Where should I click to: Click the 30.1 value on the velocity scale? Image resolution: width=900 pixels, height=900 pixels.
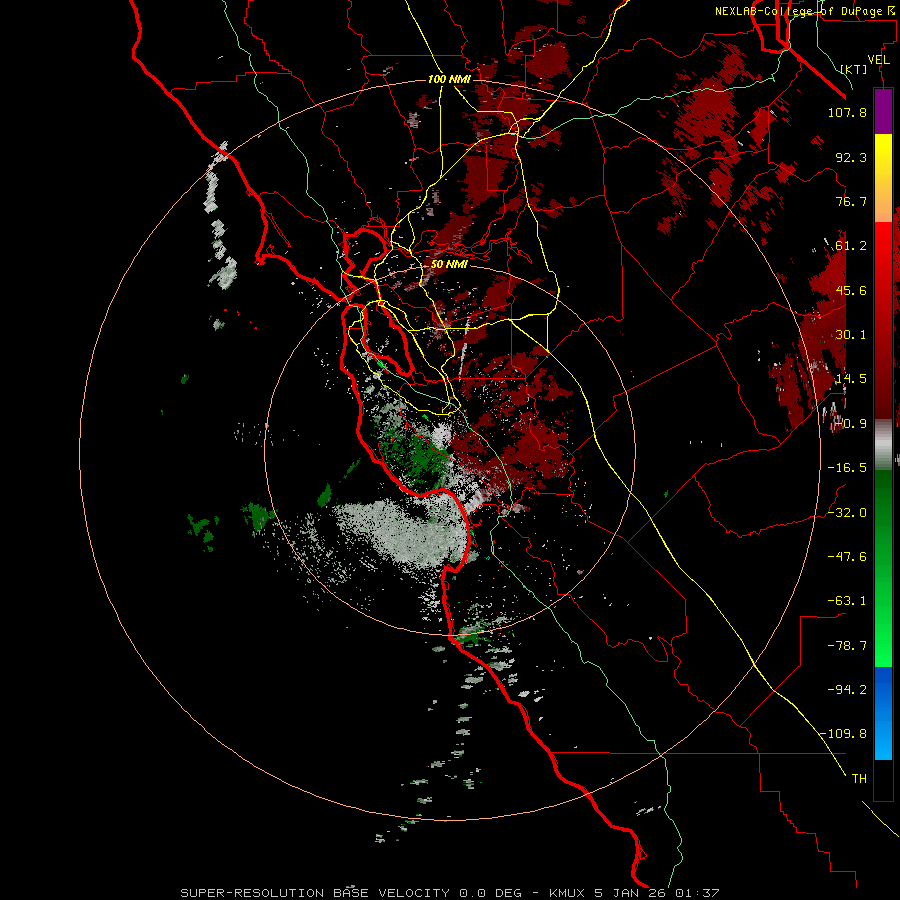(x=851, y=335)
